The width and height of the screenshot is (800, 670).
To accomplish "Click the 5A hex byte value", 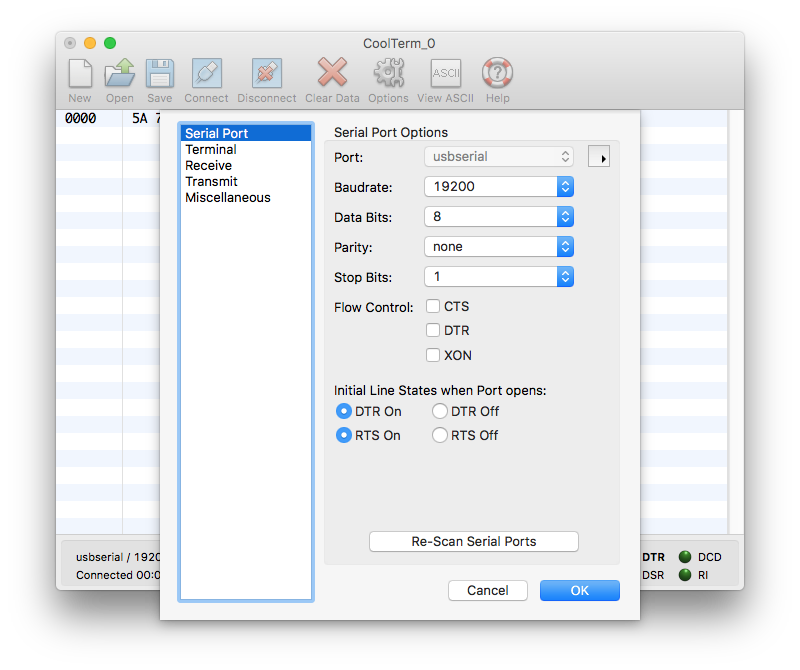I will tap(140, 118).
